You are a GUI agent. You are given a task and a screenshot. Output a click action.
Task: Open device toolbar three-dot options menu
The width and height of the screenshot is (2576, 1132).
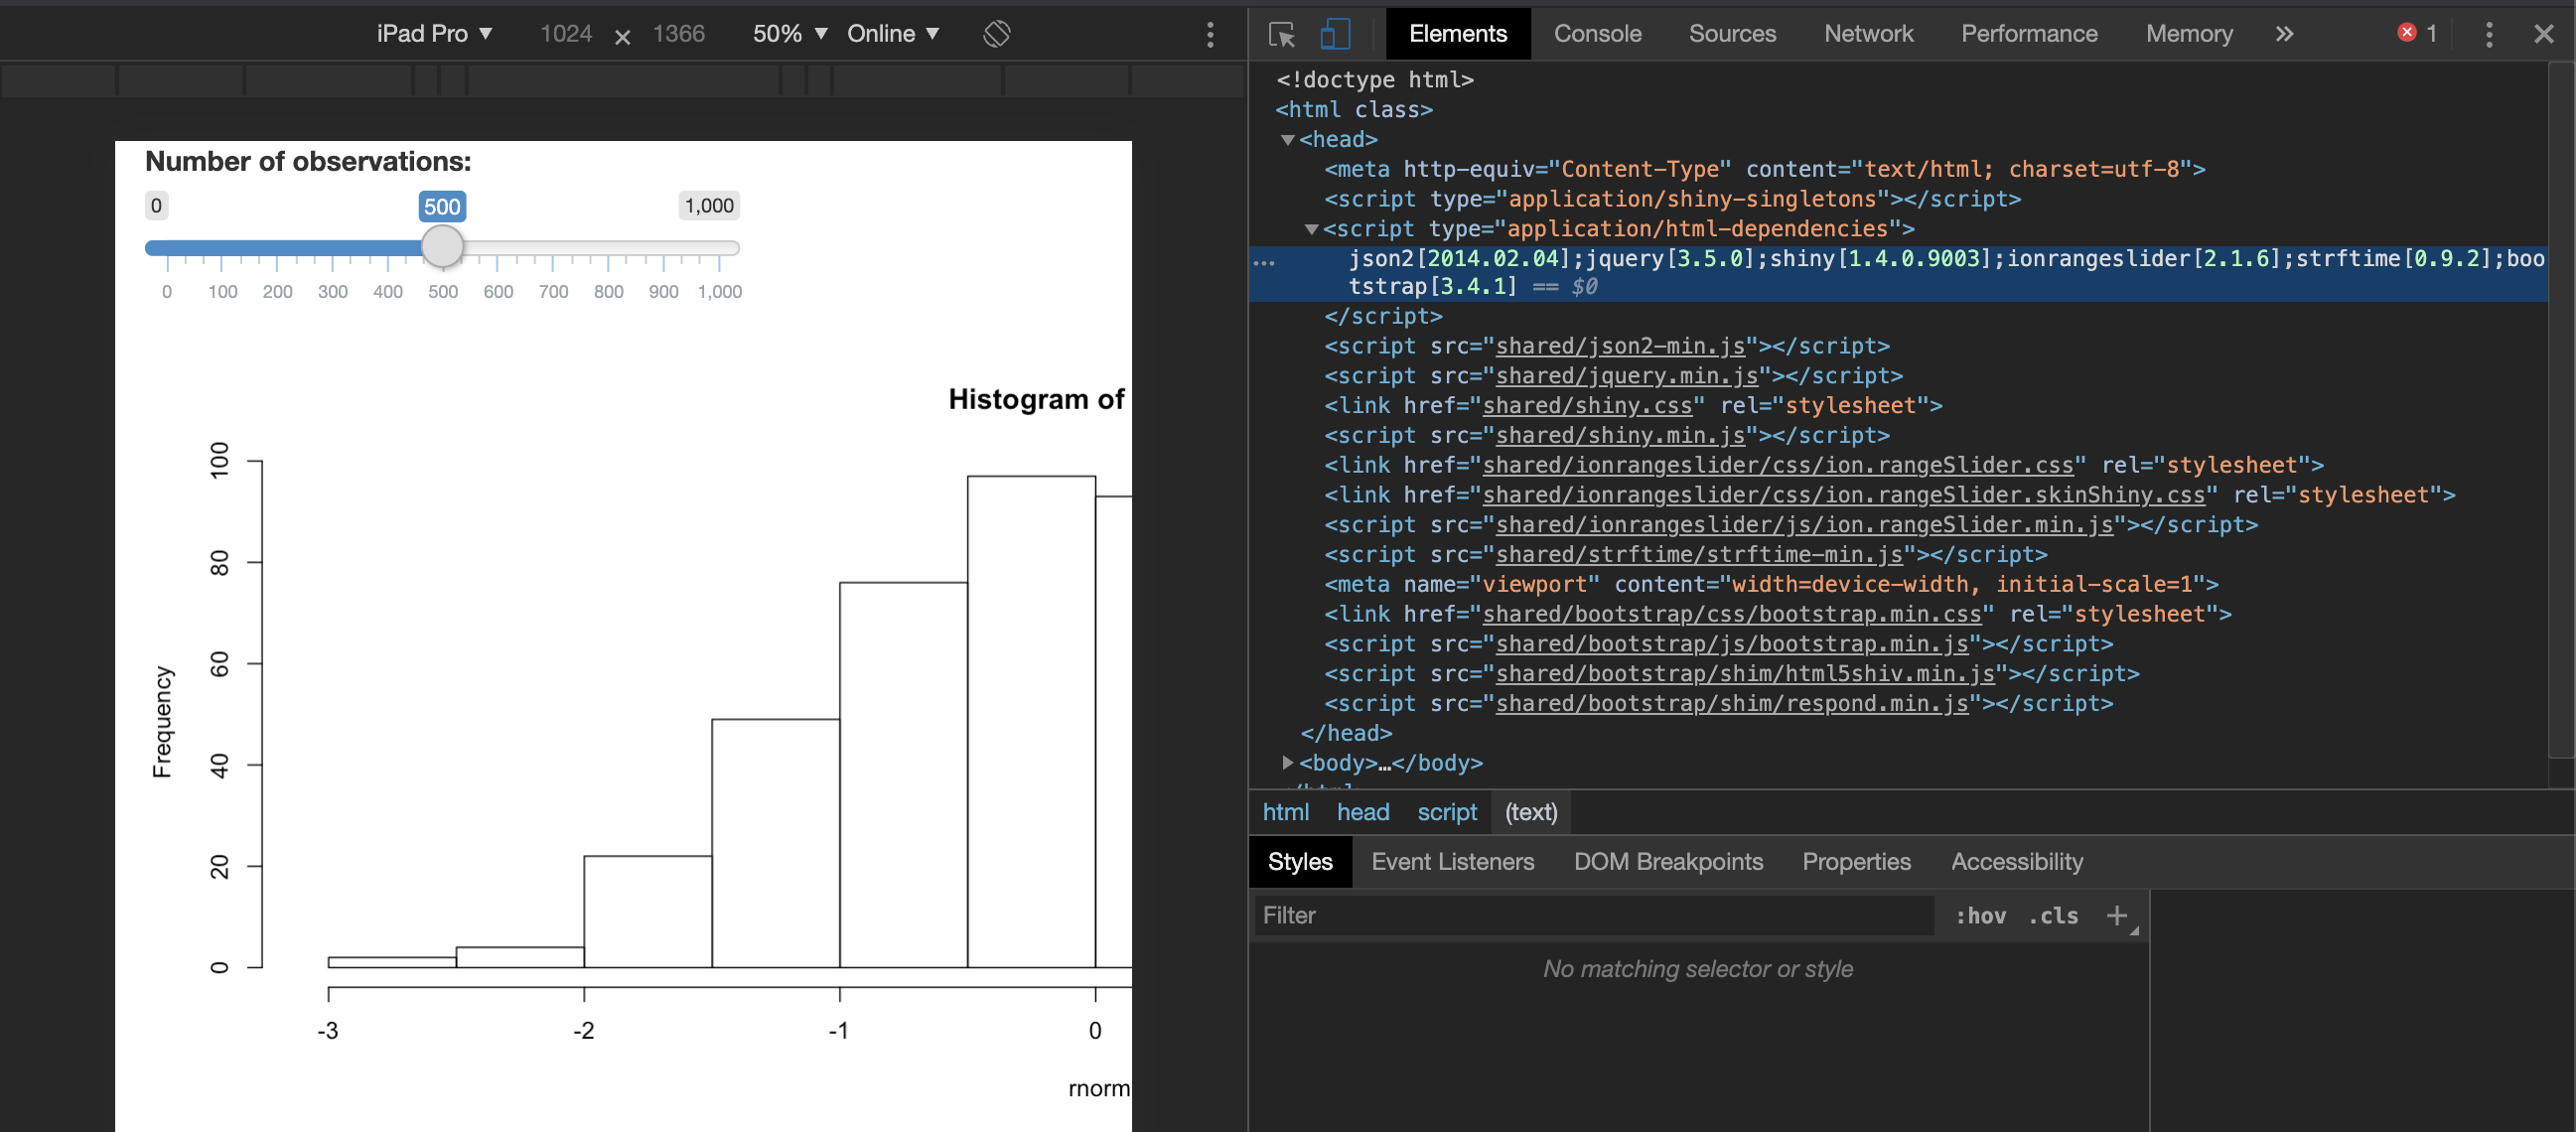pos(1210,35)
